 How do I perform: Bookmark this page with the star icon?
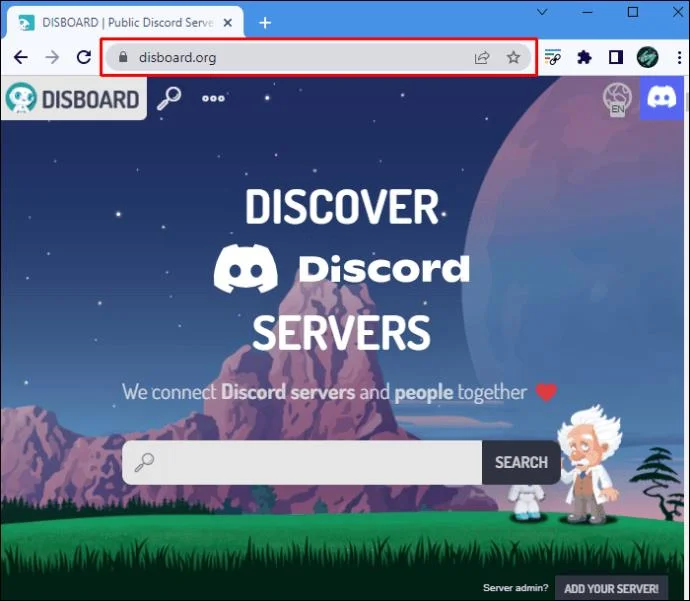[513, 58]
